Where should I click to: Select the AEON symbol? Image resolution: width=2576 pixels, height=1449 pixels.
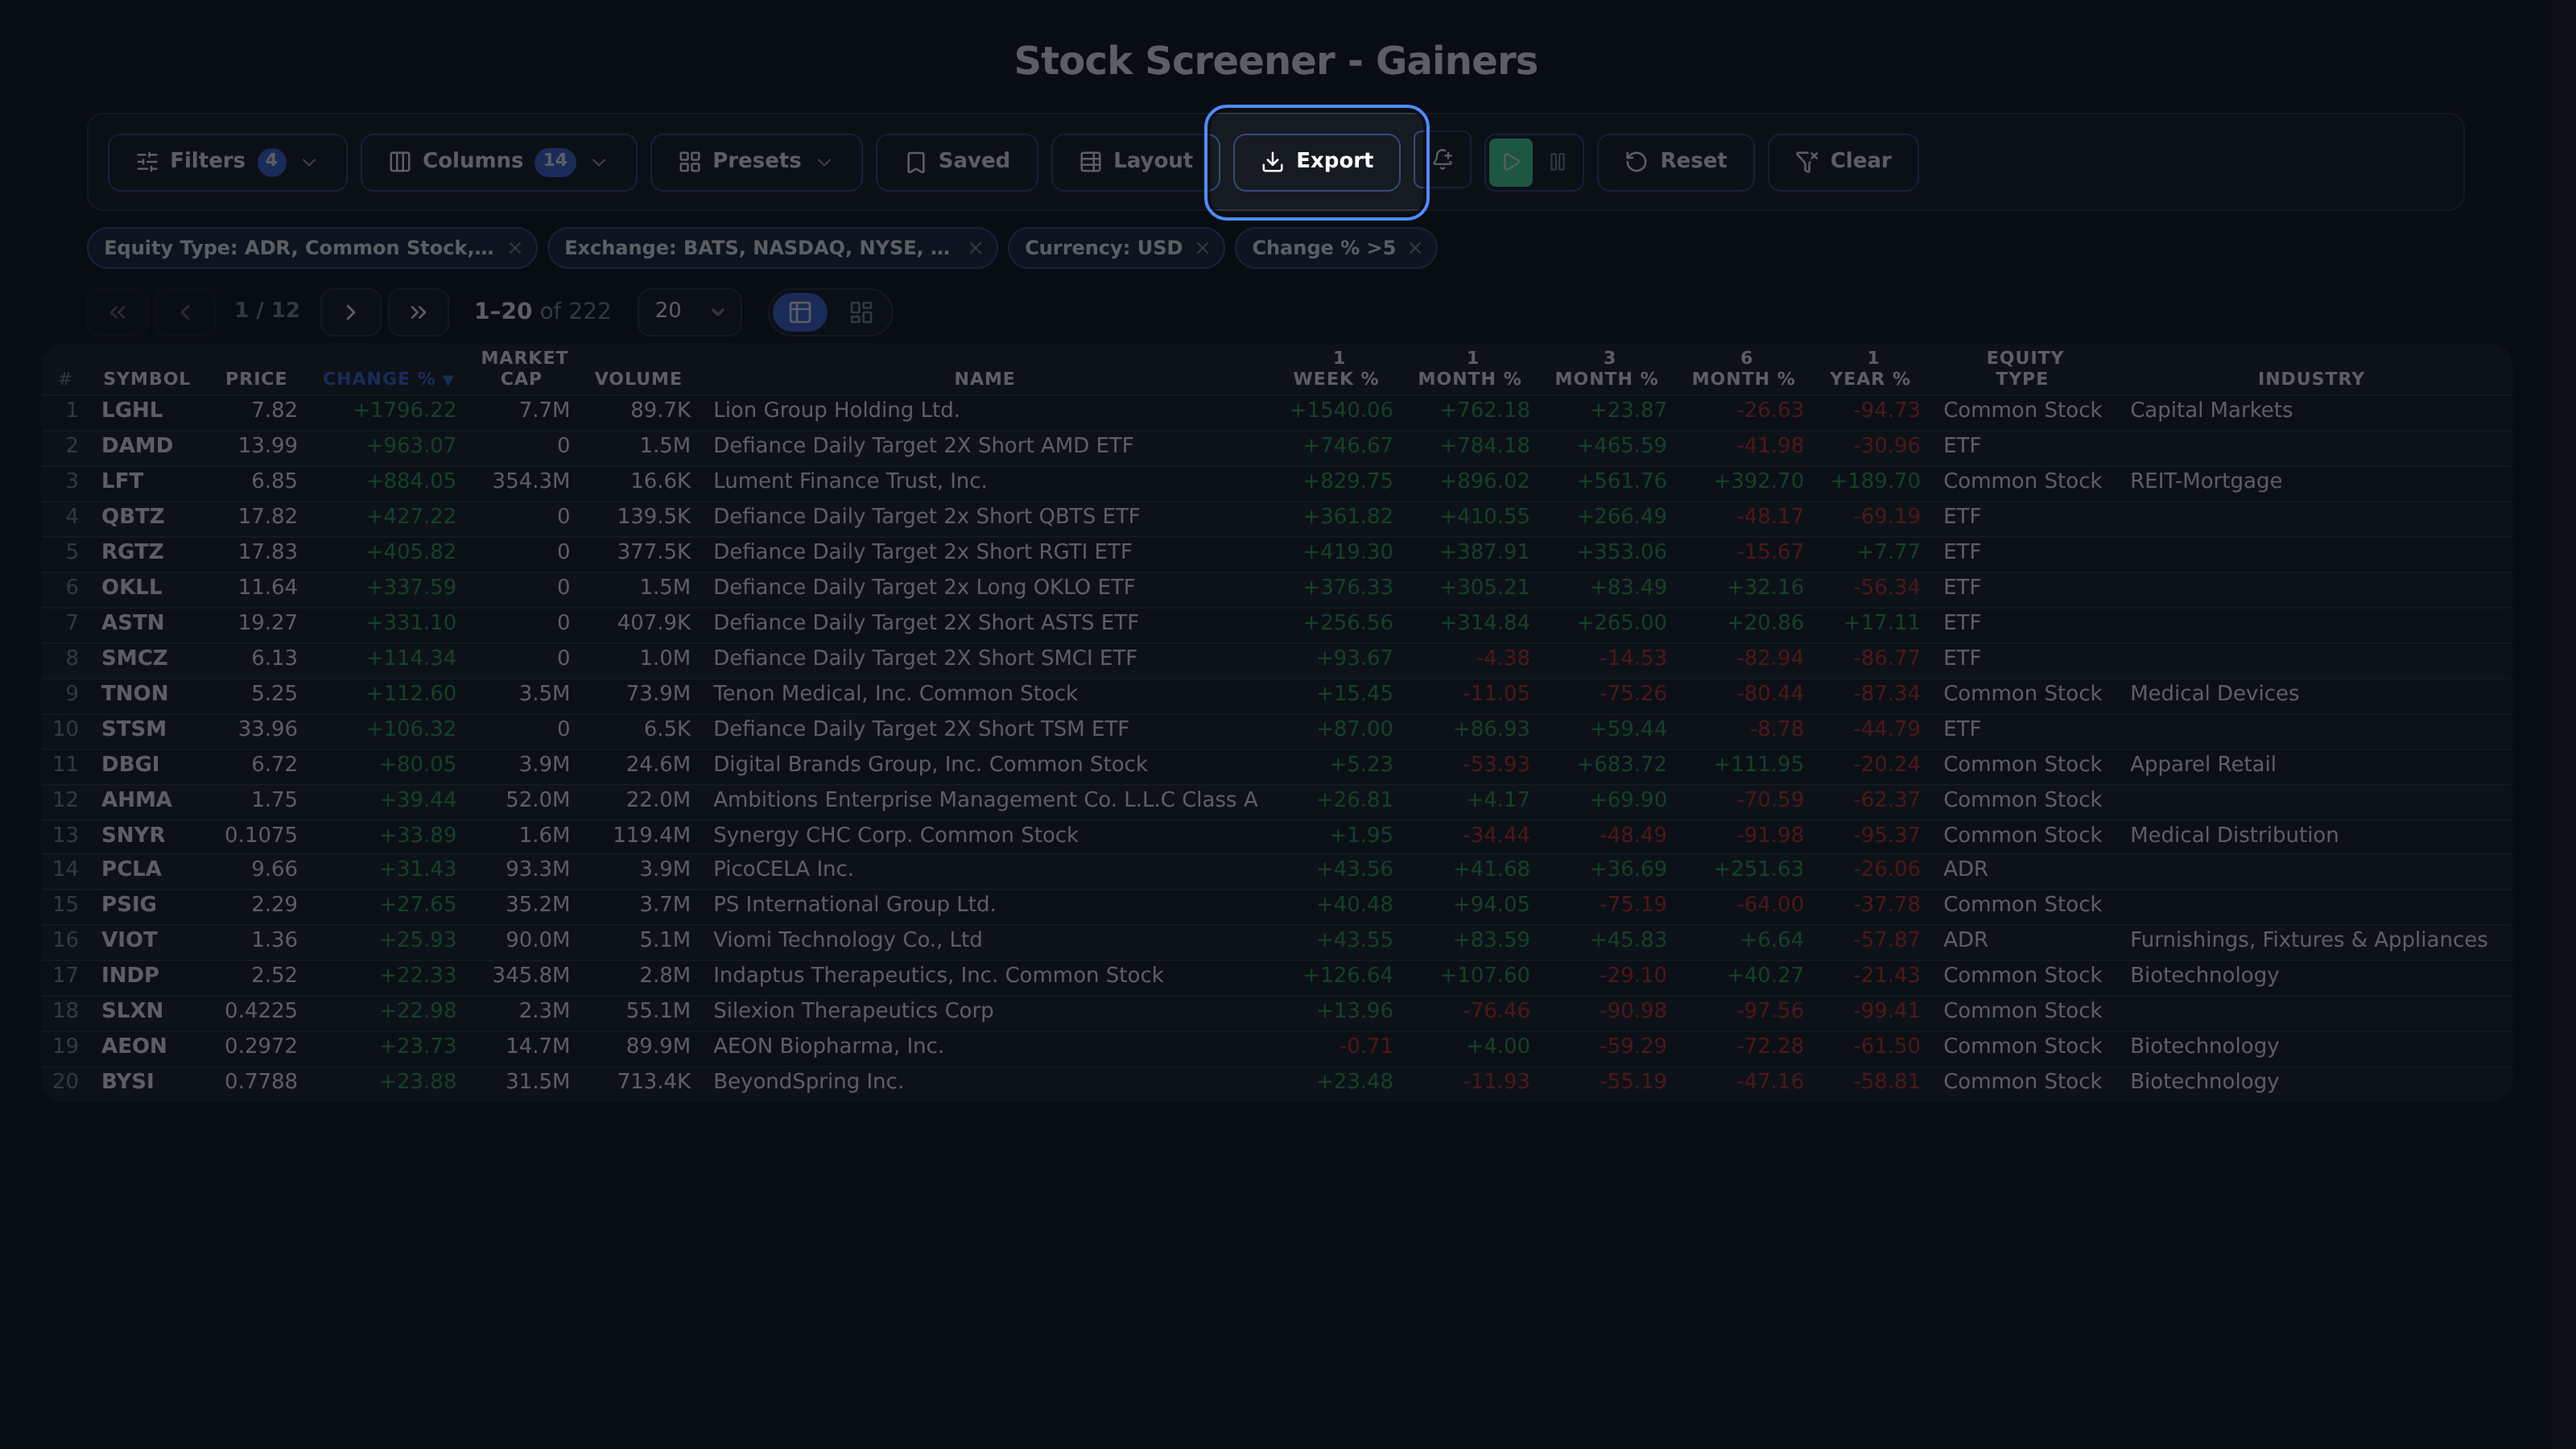[134, 1046]
